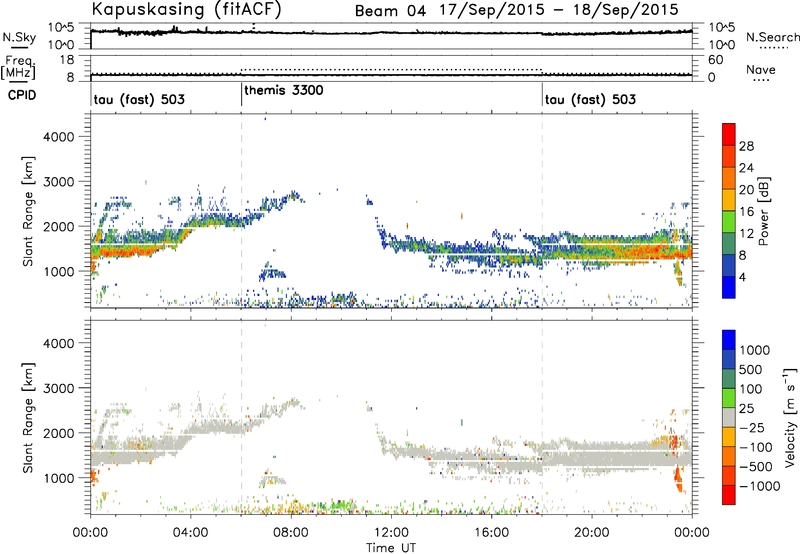
Task: Click the dashed CPID boundary line at 18:00 in power panel
Action: tap(542, 210)
